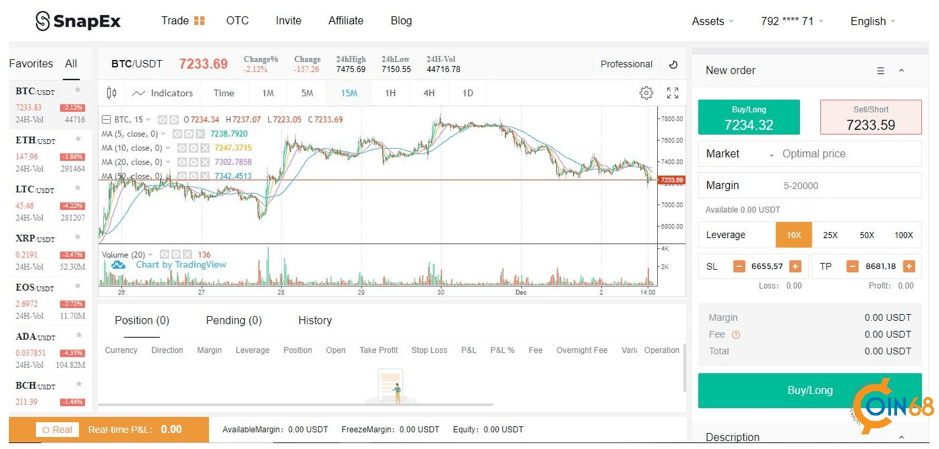Screen dimensions: 939x449
Task: Favorite EOS/USDT with star icon
Action: (77, 286)
